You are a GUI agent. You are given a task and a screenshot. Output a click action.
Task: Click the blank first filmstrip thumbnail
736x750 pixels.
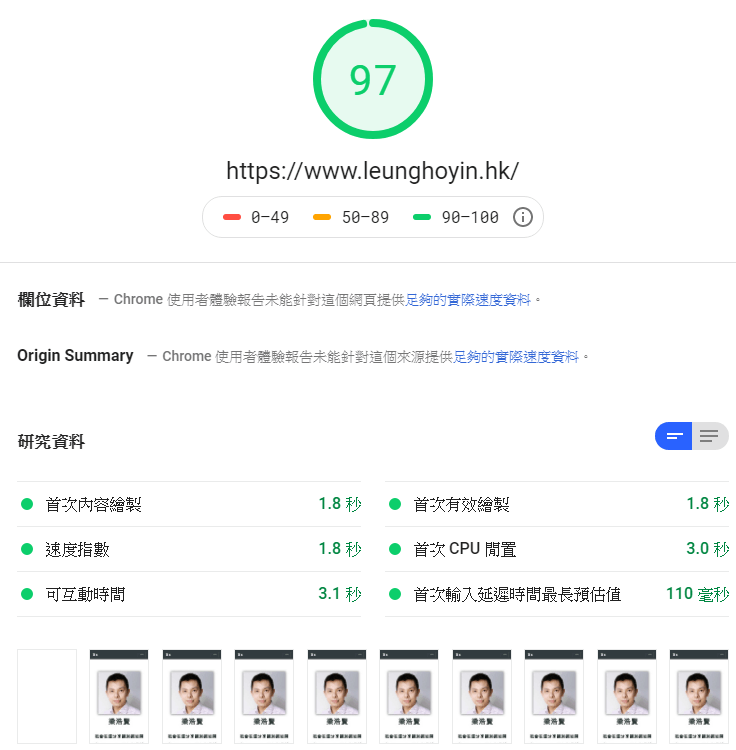tap(47, 696)
